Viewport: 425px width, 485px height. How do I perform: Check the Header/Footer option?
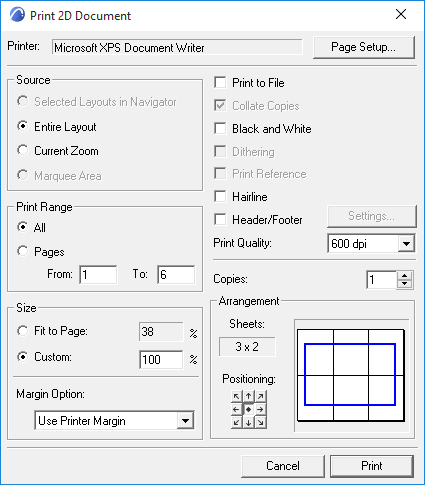220,219
